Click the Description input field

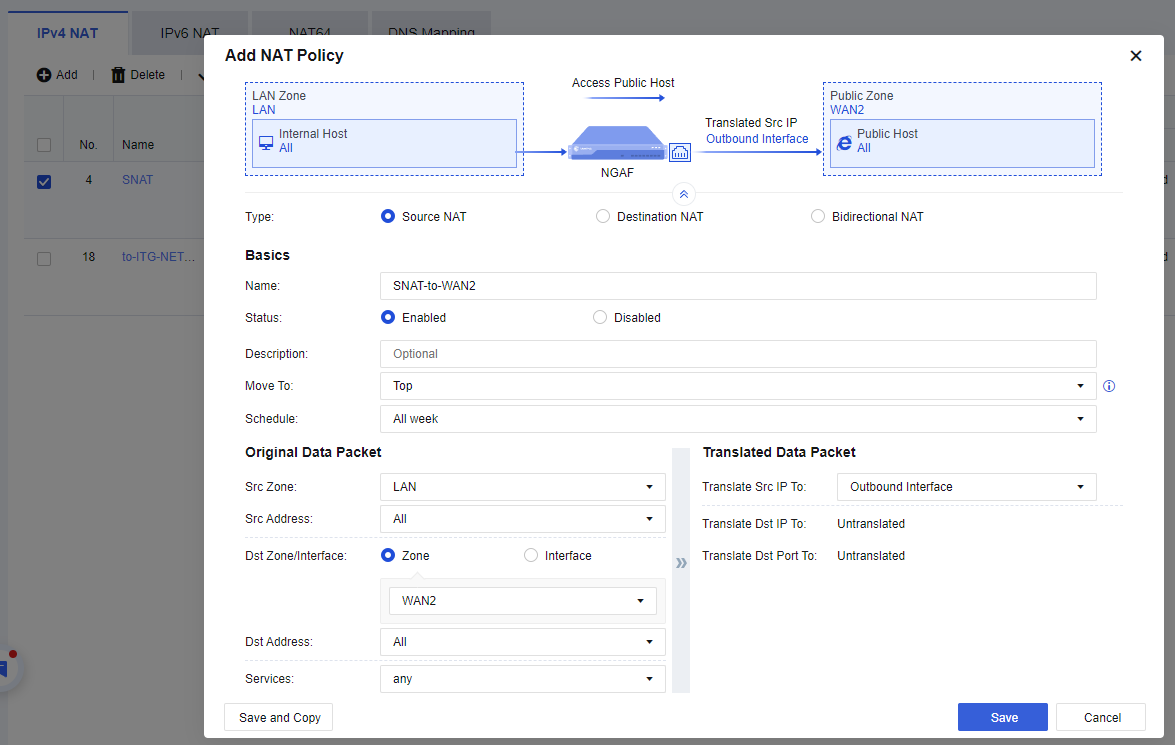pyautogui.click(x=738, y=354)
